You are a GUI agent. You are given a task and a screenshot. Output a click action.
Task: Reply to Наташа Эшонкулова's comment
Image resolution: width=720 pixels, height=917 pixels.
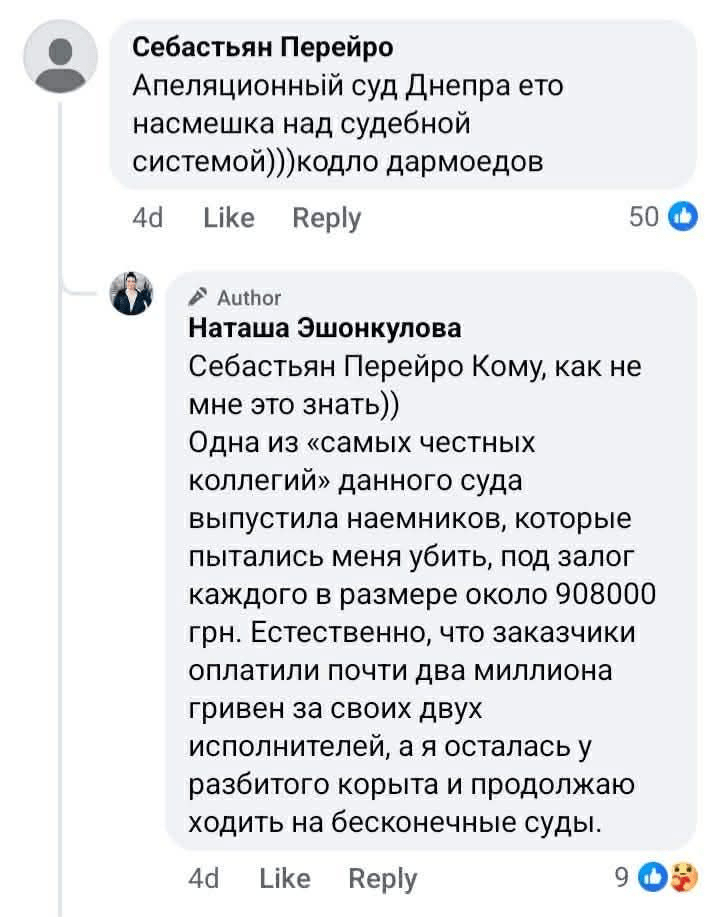[x=383, y=878]
